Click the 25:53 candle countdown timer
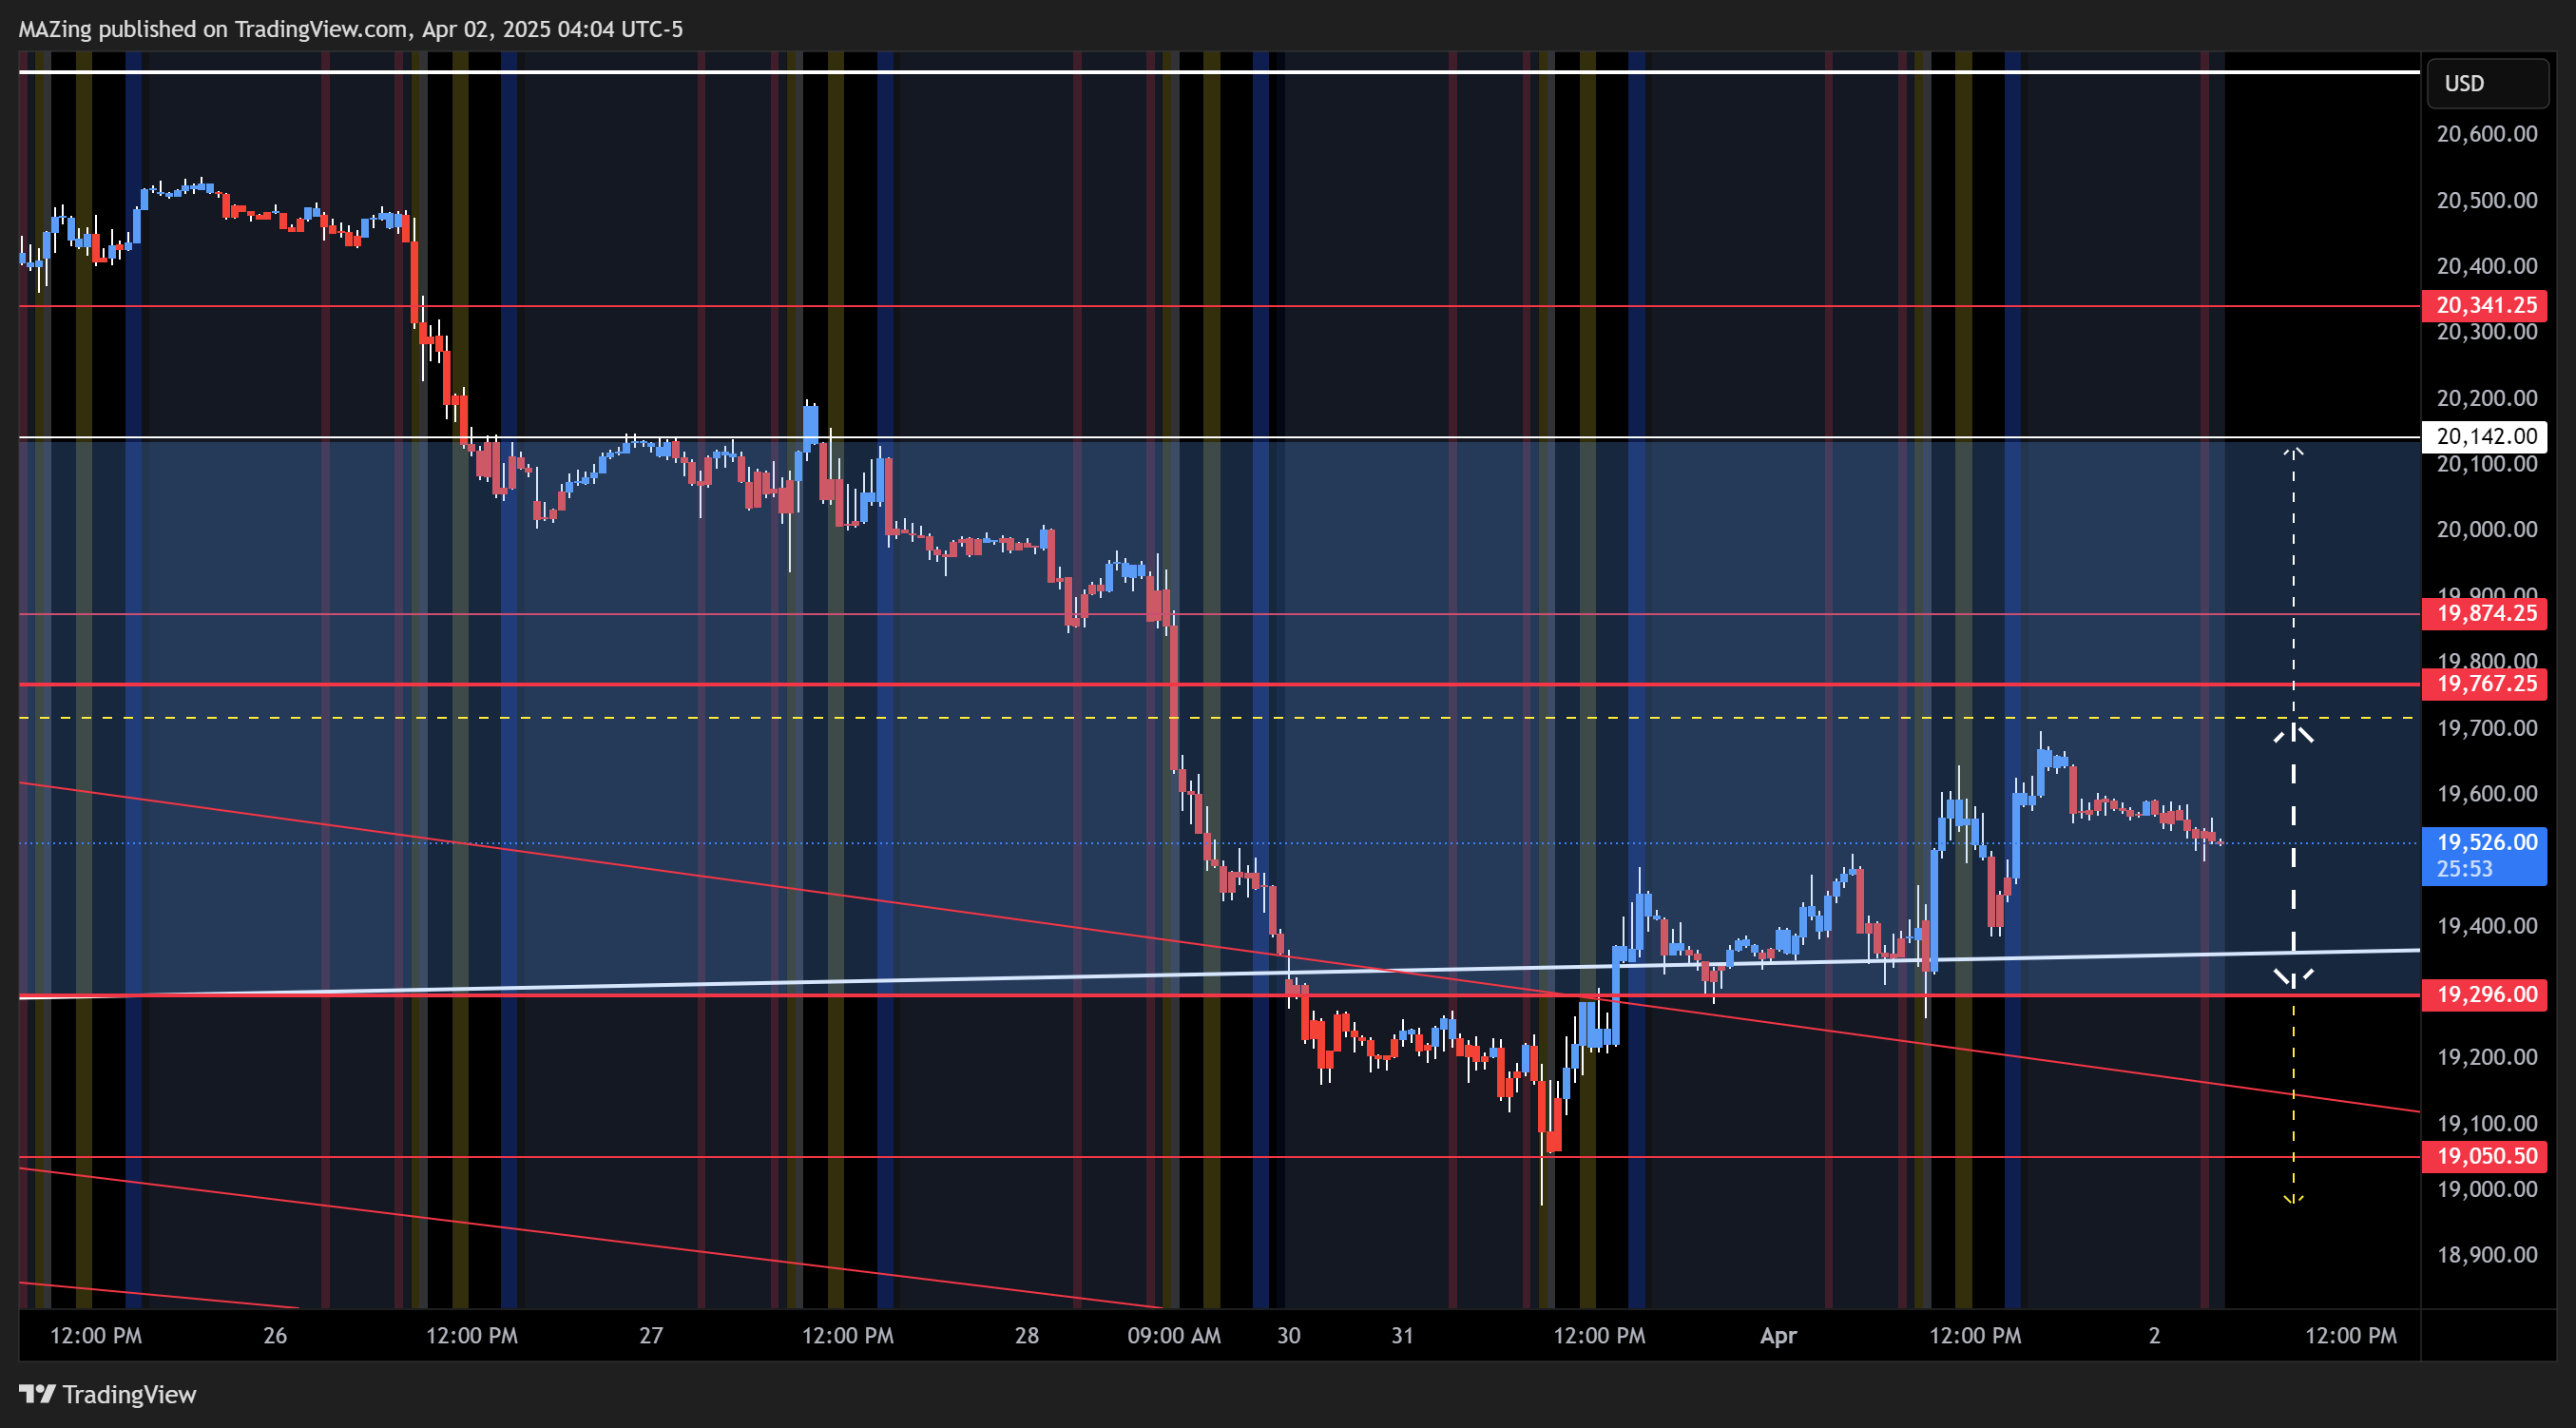 pyautogui.click(x=2464, y=869)
